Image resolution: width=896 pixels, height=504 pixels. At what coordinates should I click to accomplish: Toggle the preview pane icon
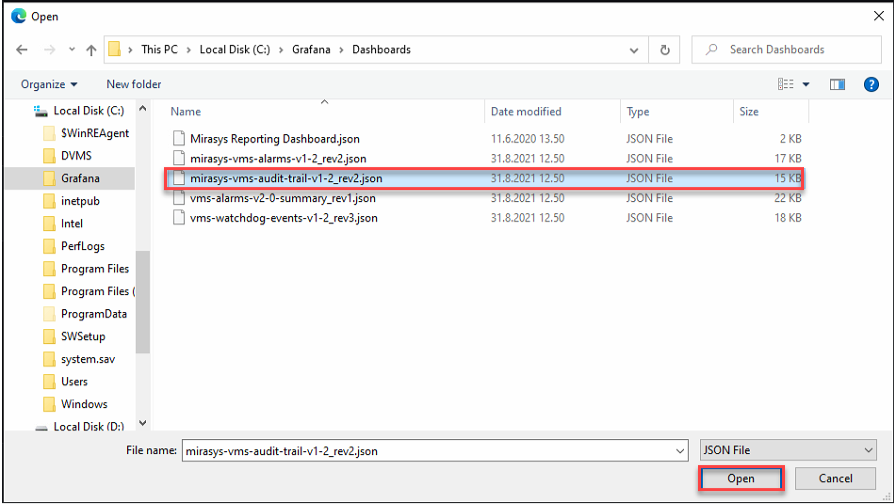[x=837, y=85]
